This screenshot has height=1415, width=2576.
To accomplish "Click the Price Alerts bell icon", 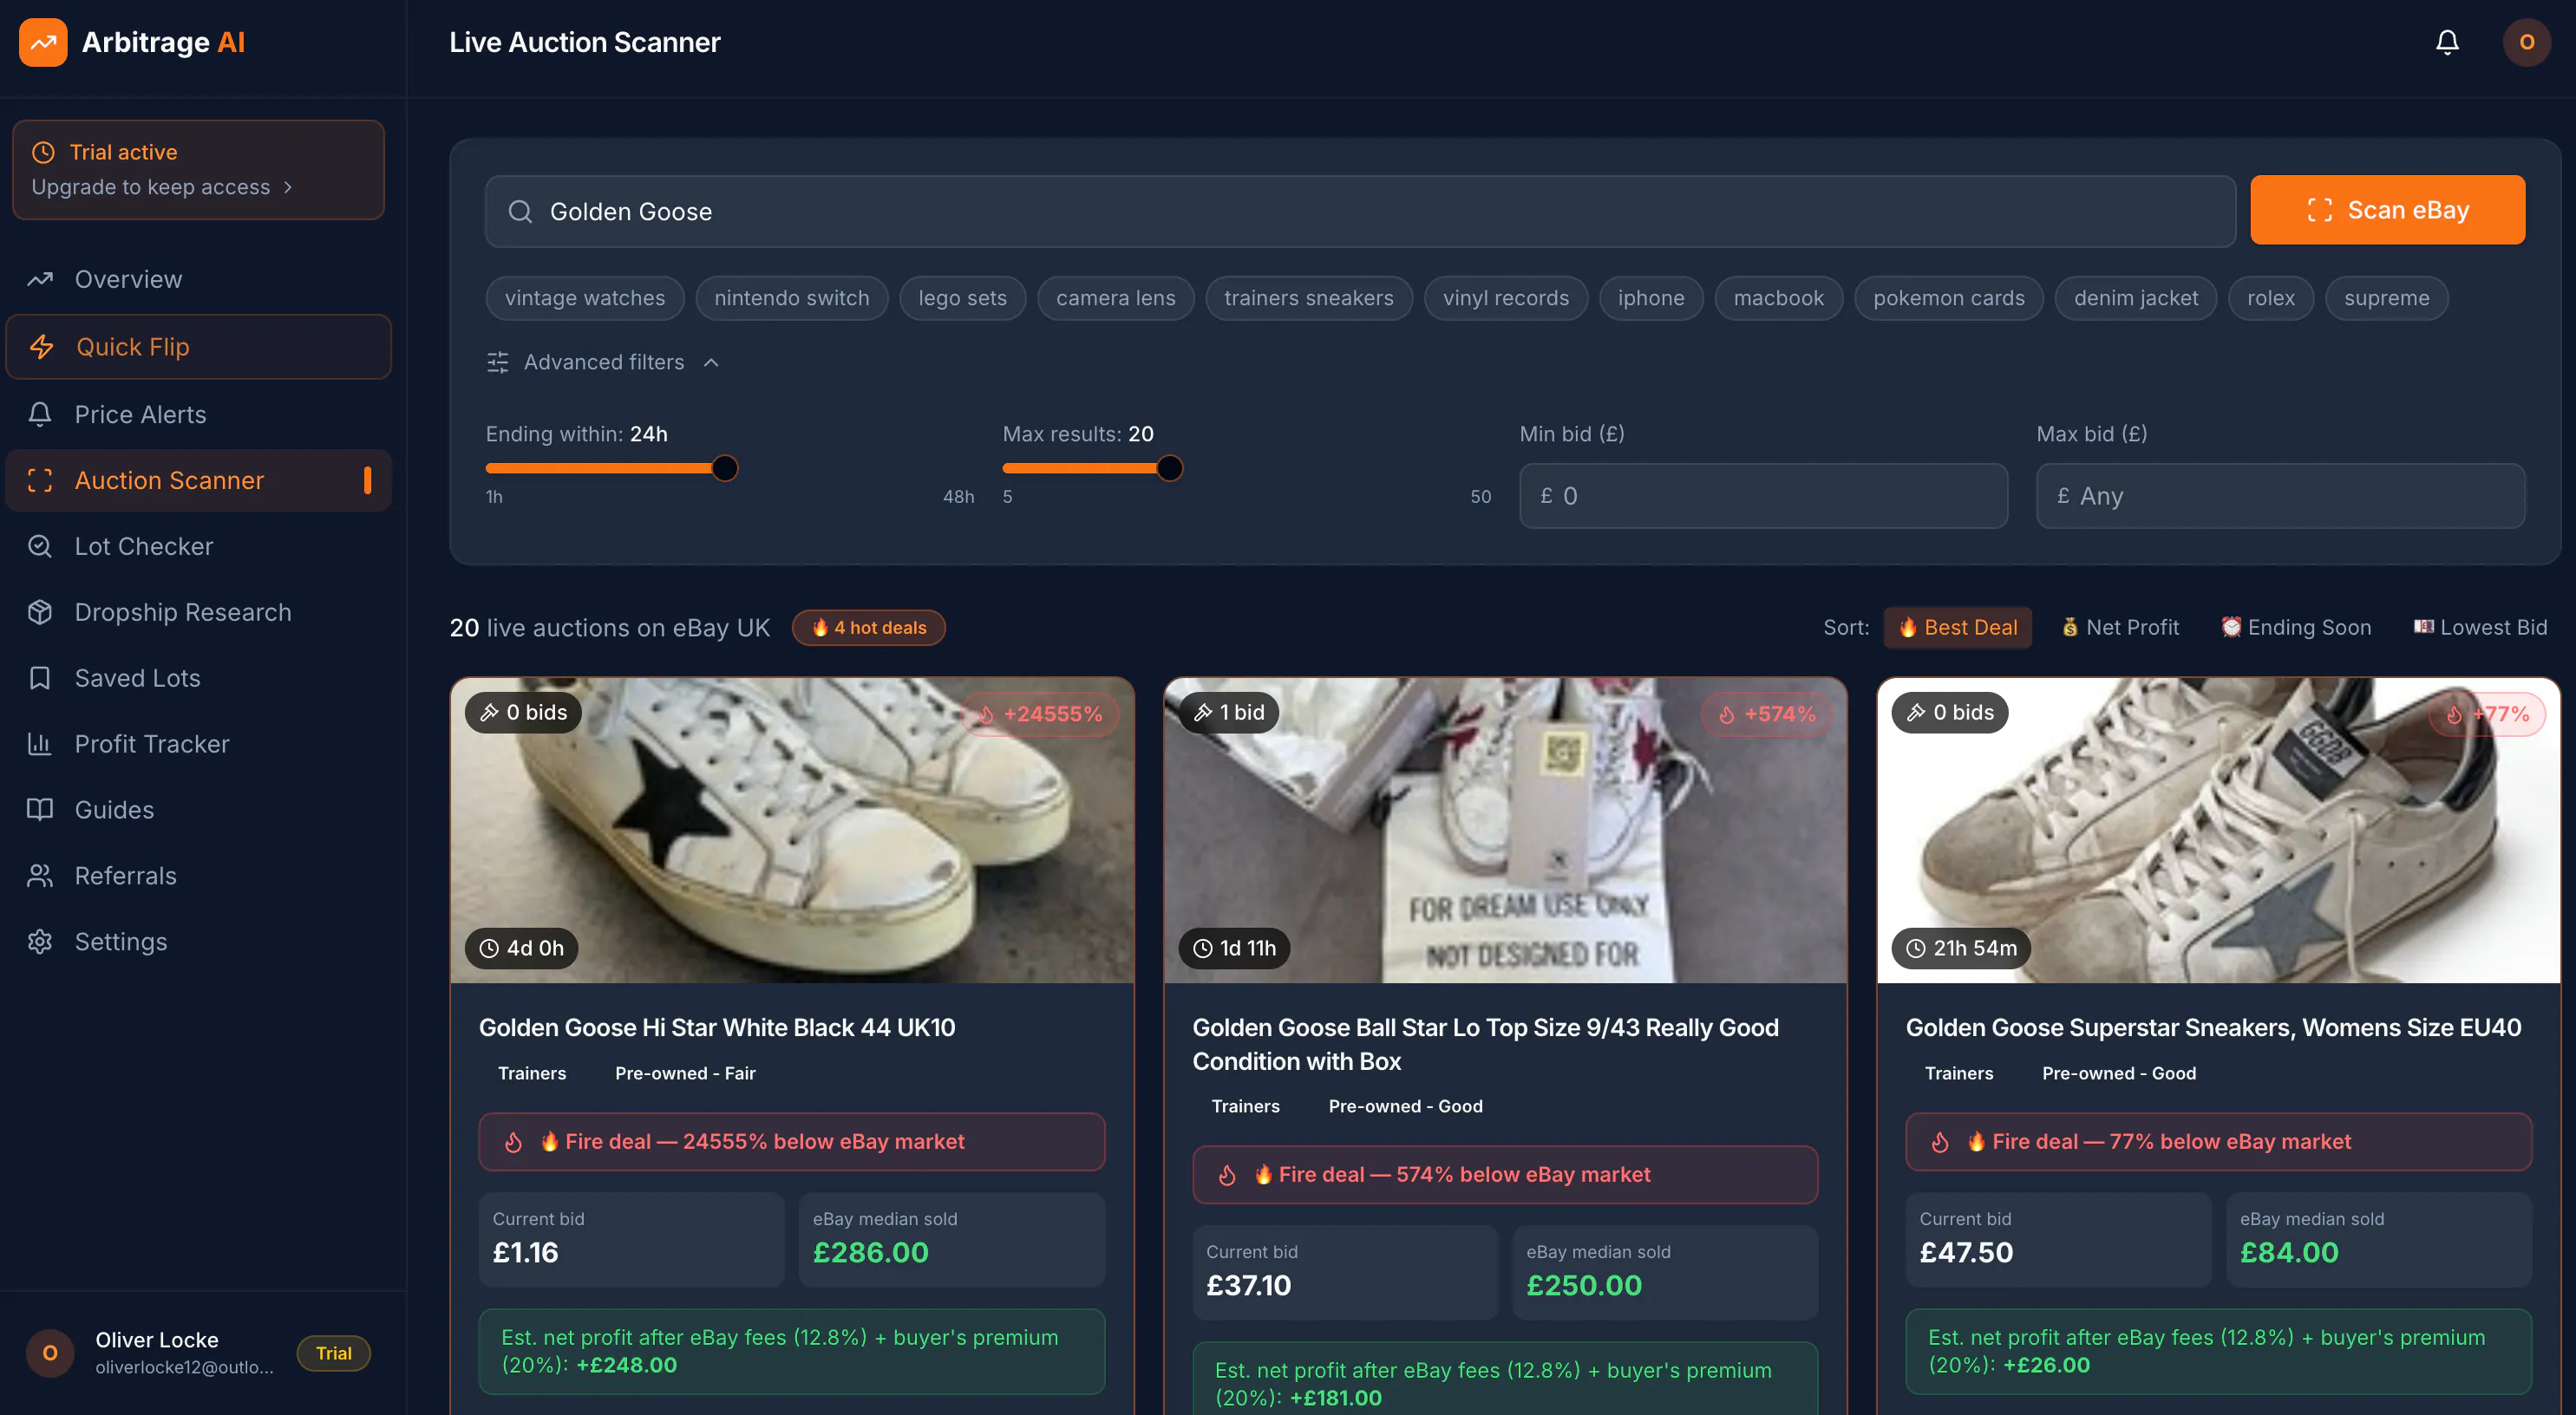I will tap(40, 414).
